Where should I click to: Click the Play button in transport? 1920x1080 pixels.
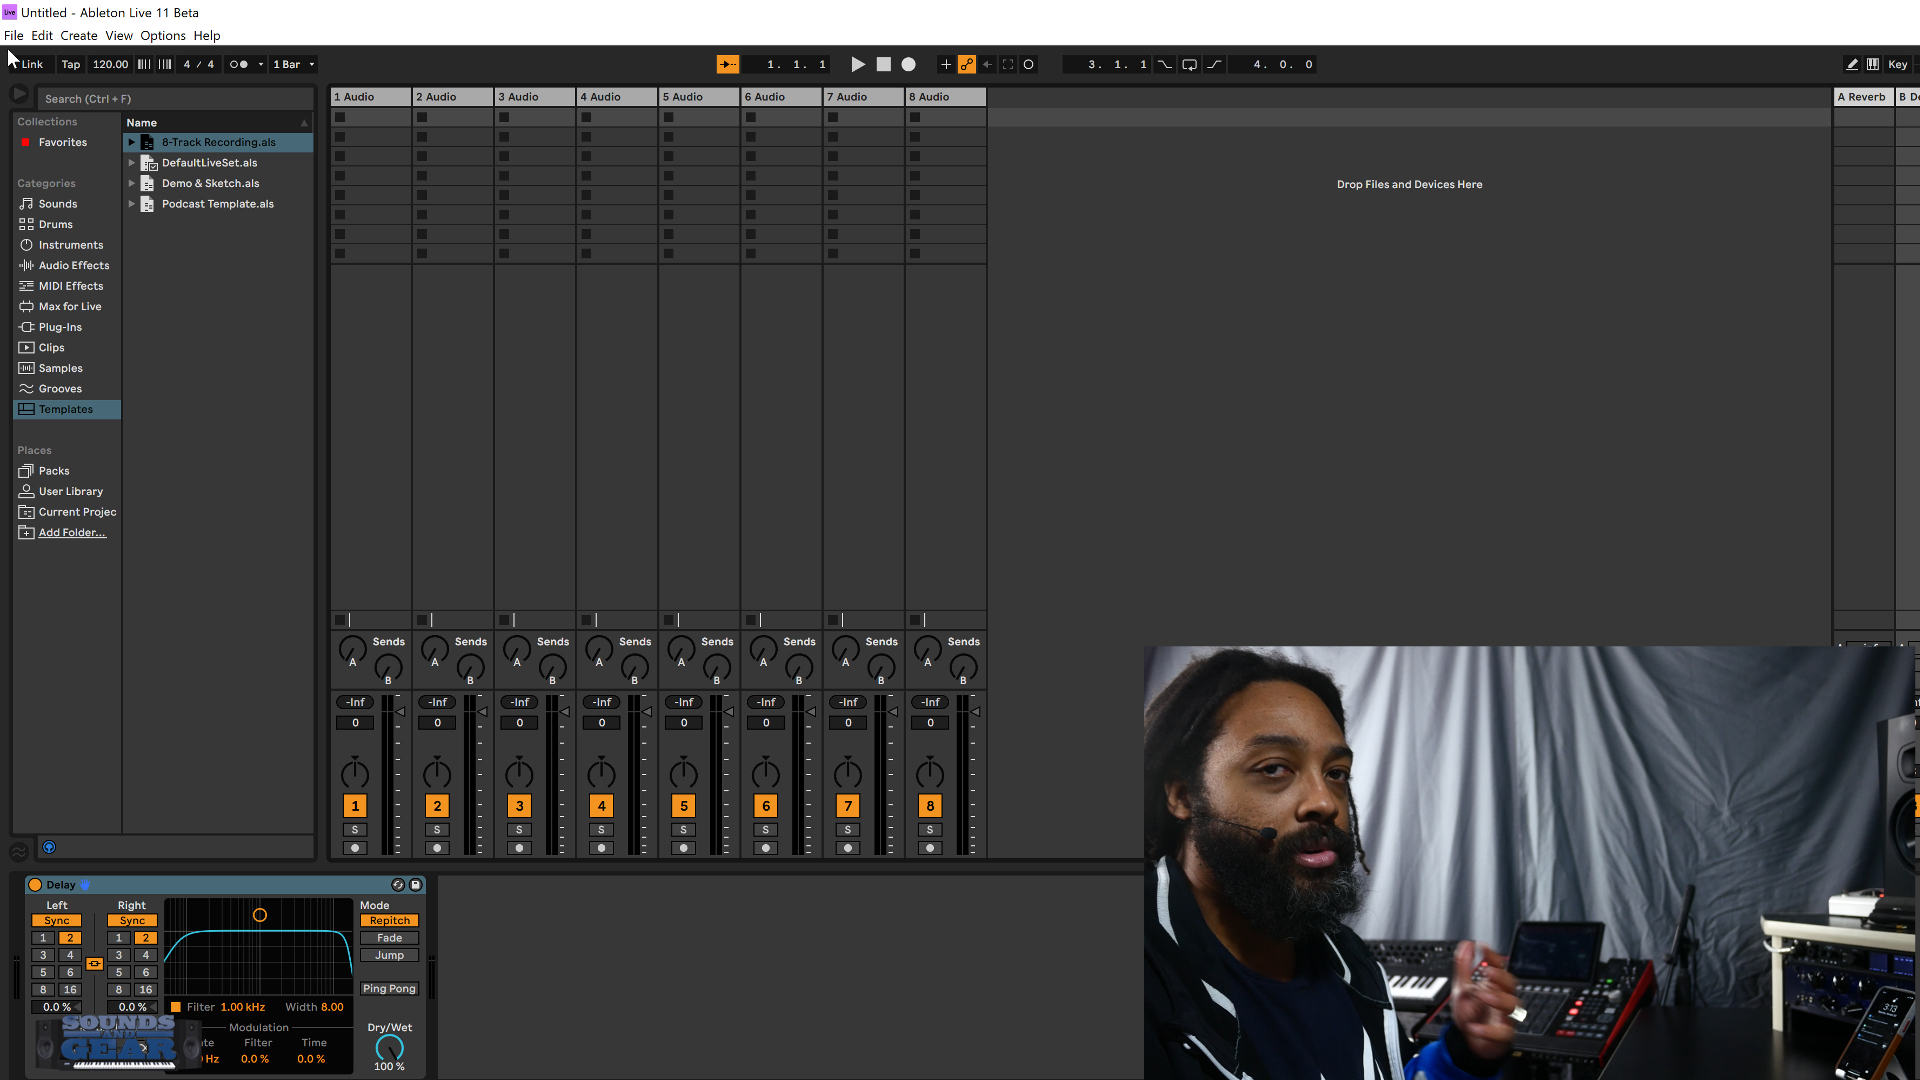857,64
